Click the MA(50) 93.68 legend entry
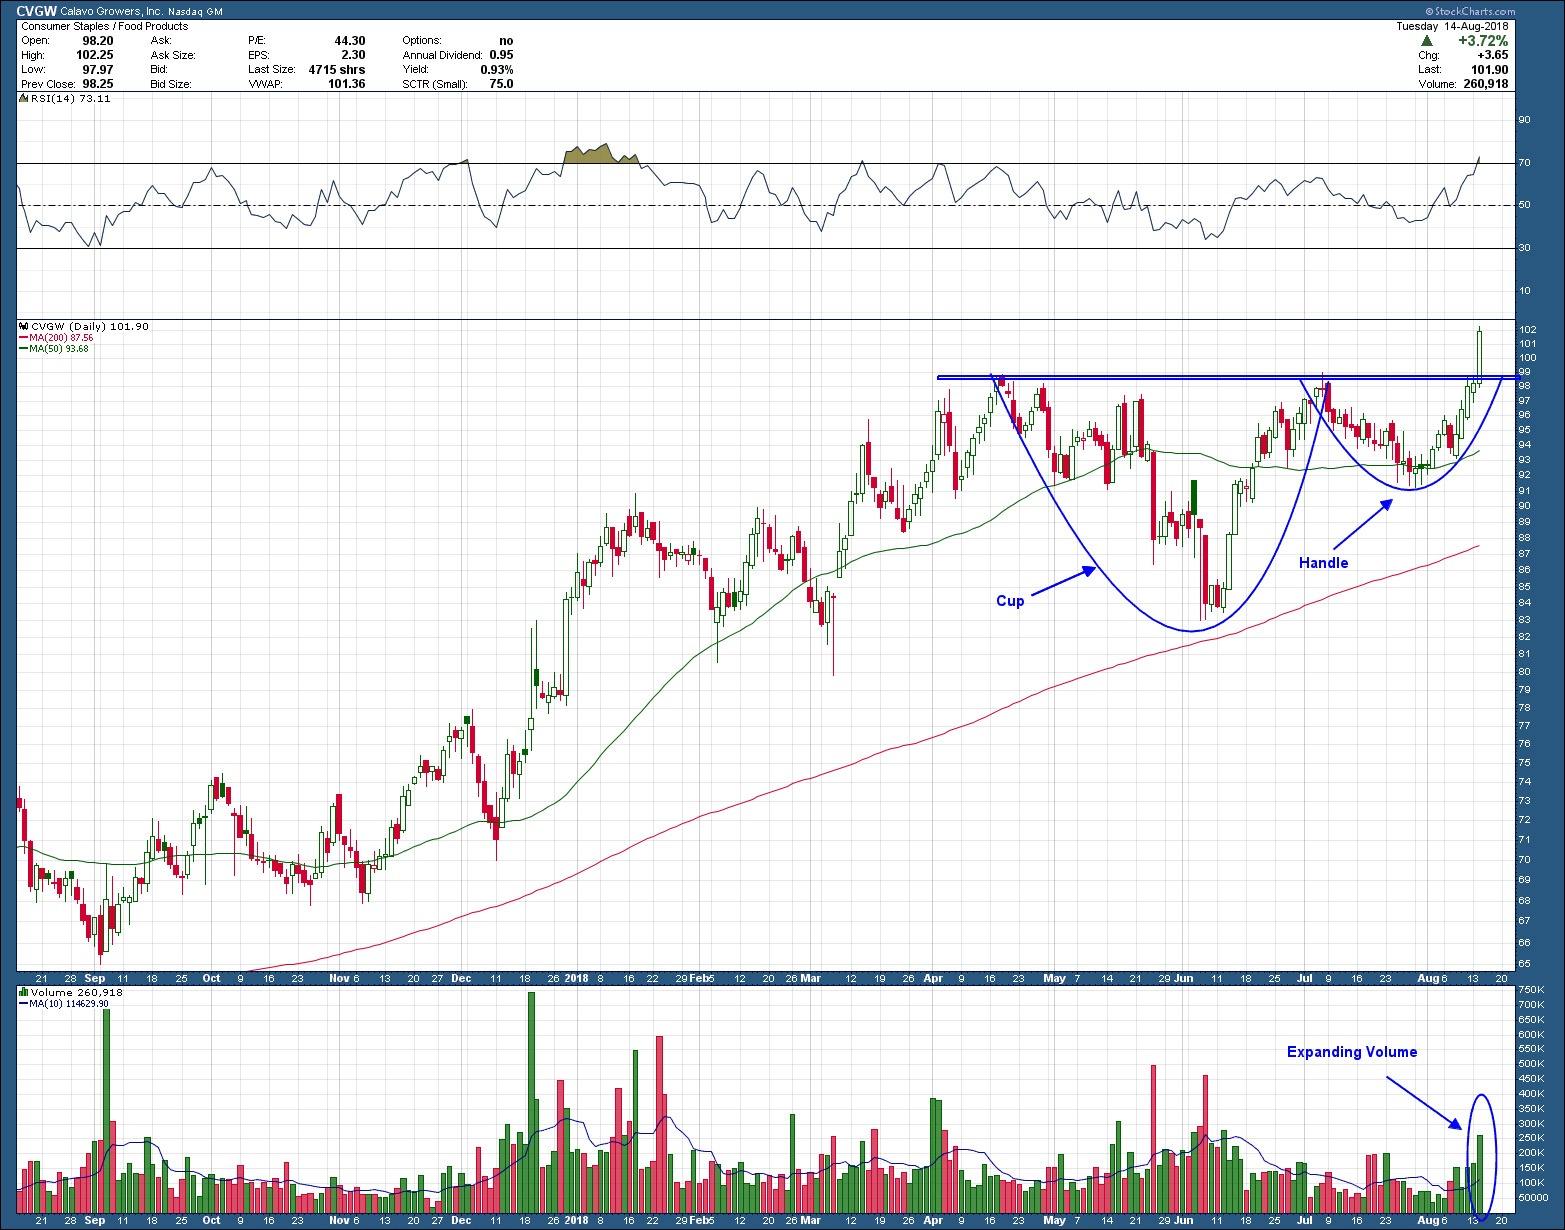 [55, 349]
